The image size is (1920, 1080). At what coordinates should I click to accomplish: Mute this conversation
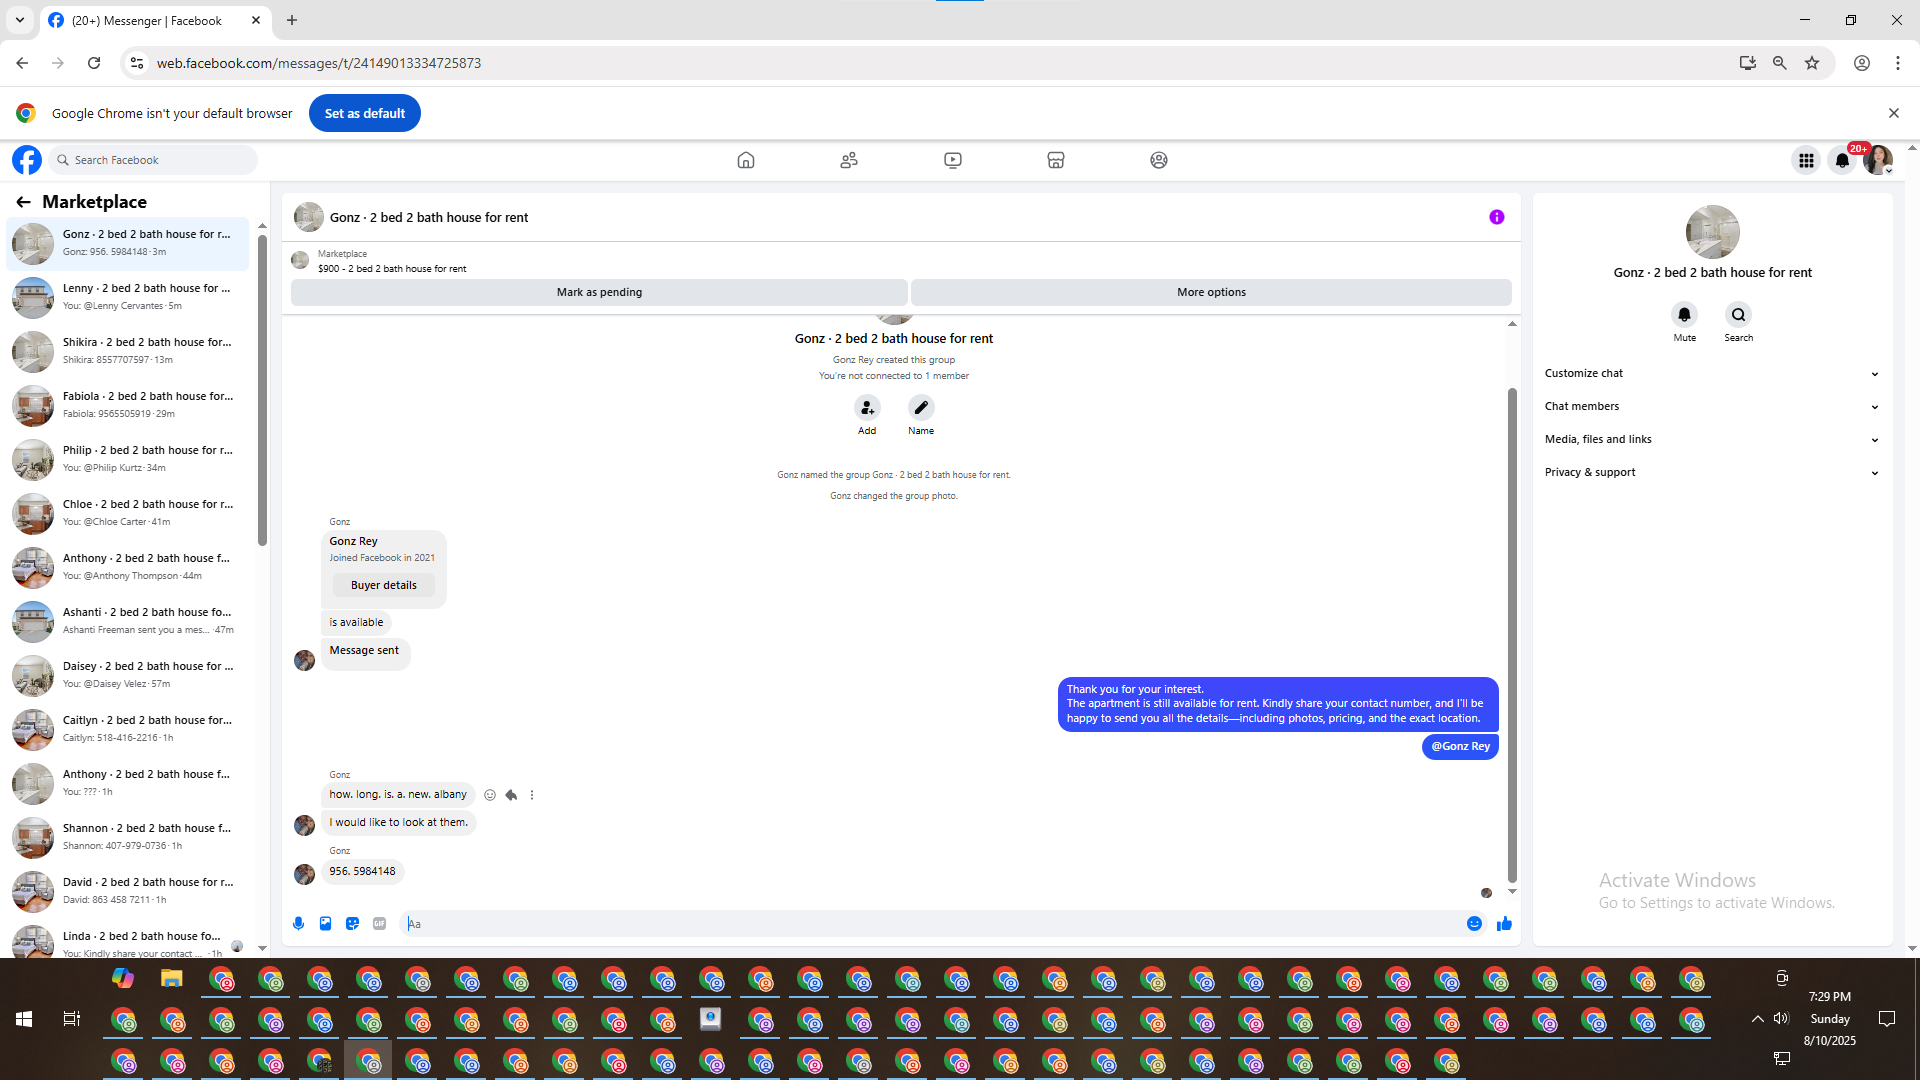1684,315
